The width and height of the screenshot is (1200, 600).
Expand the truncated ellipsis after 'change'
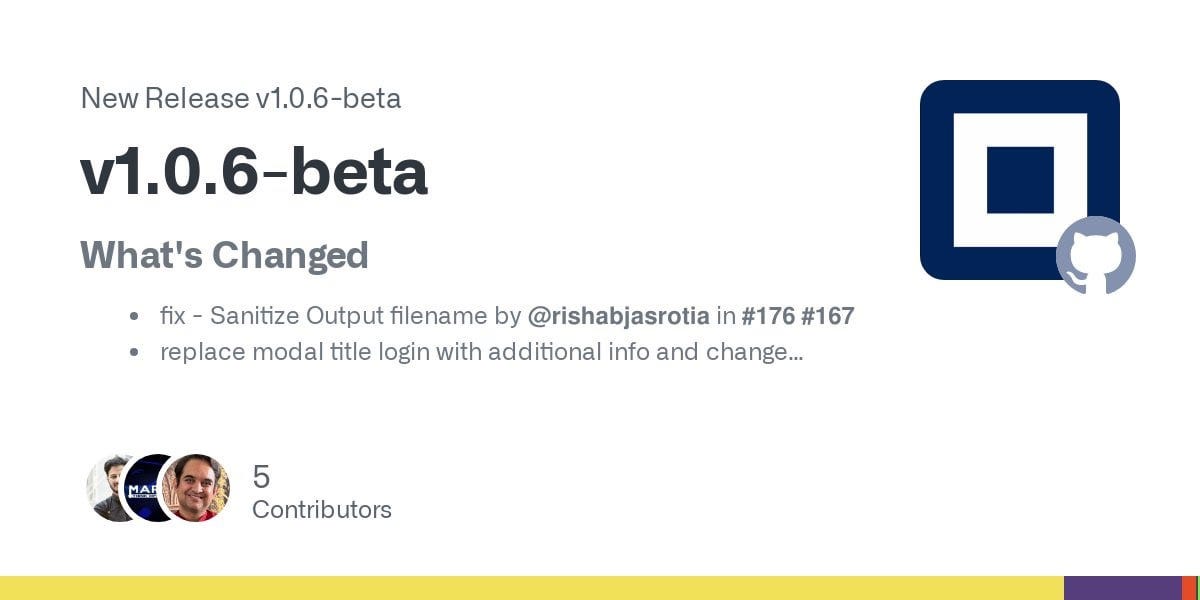[796, 354]
